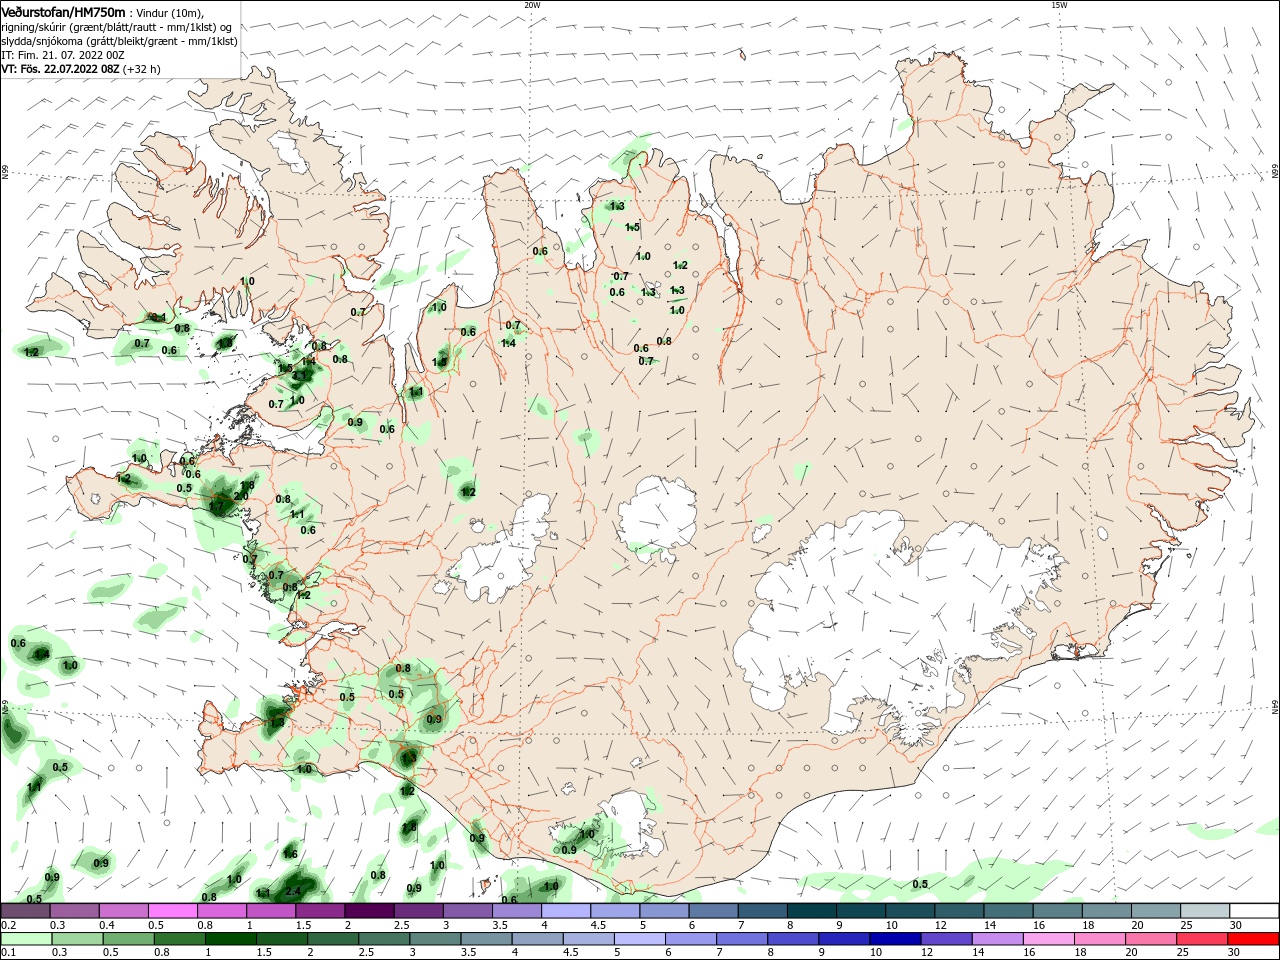Click the bright red above-30 rain swatch
The image size is (1280, 960).
pyautogui.click(x=1253, y=939)
